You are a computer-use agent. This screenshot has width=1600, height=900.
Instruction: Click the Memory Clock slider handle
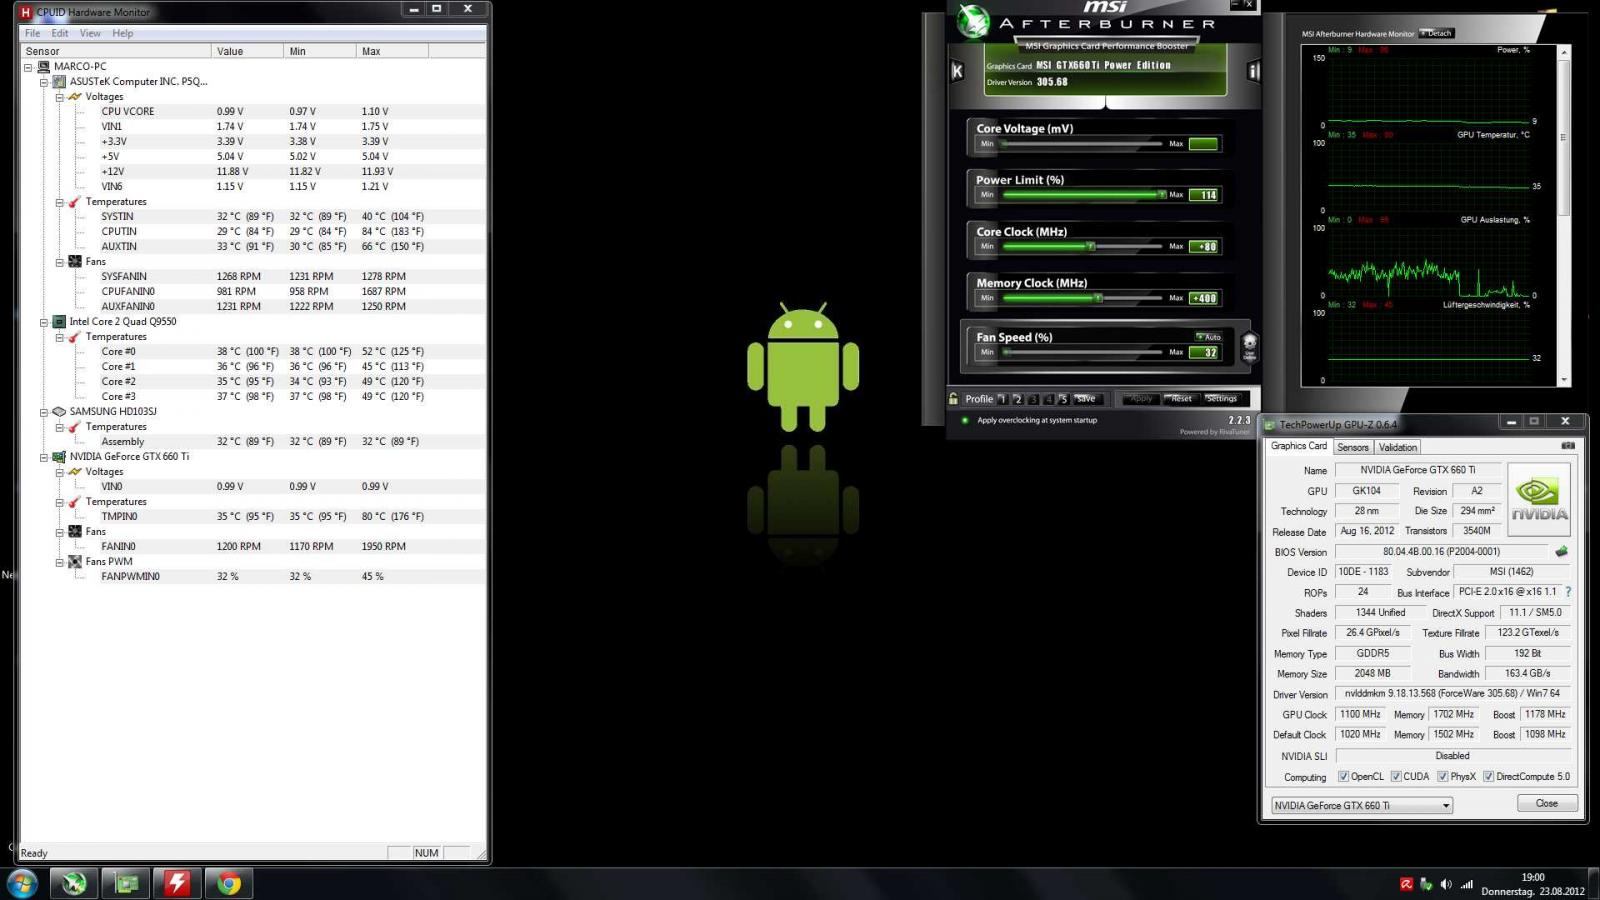1098,298
